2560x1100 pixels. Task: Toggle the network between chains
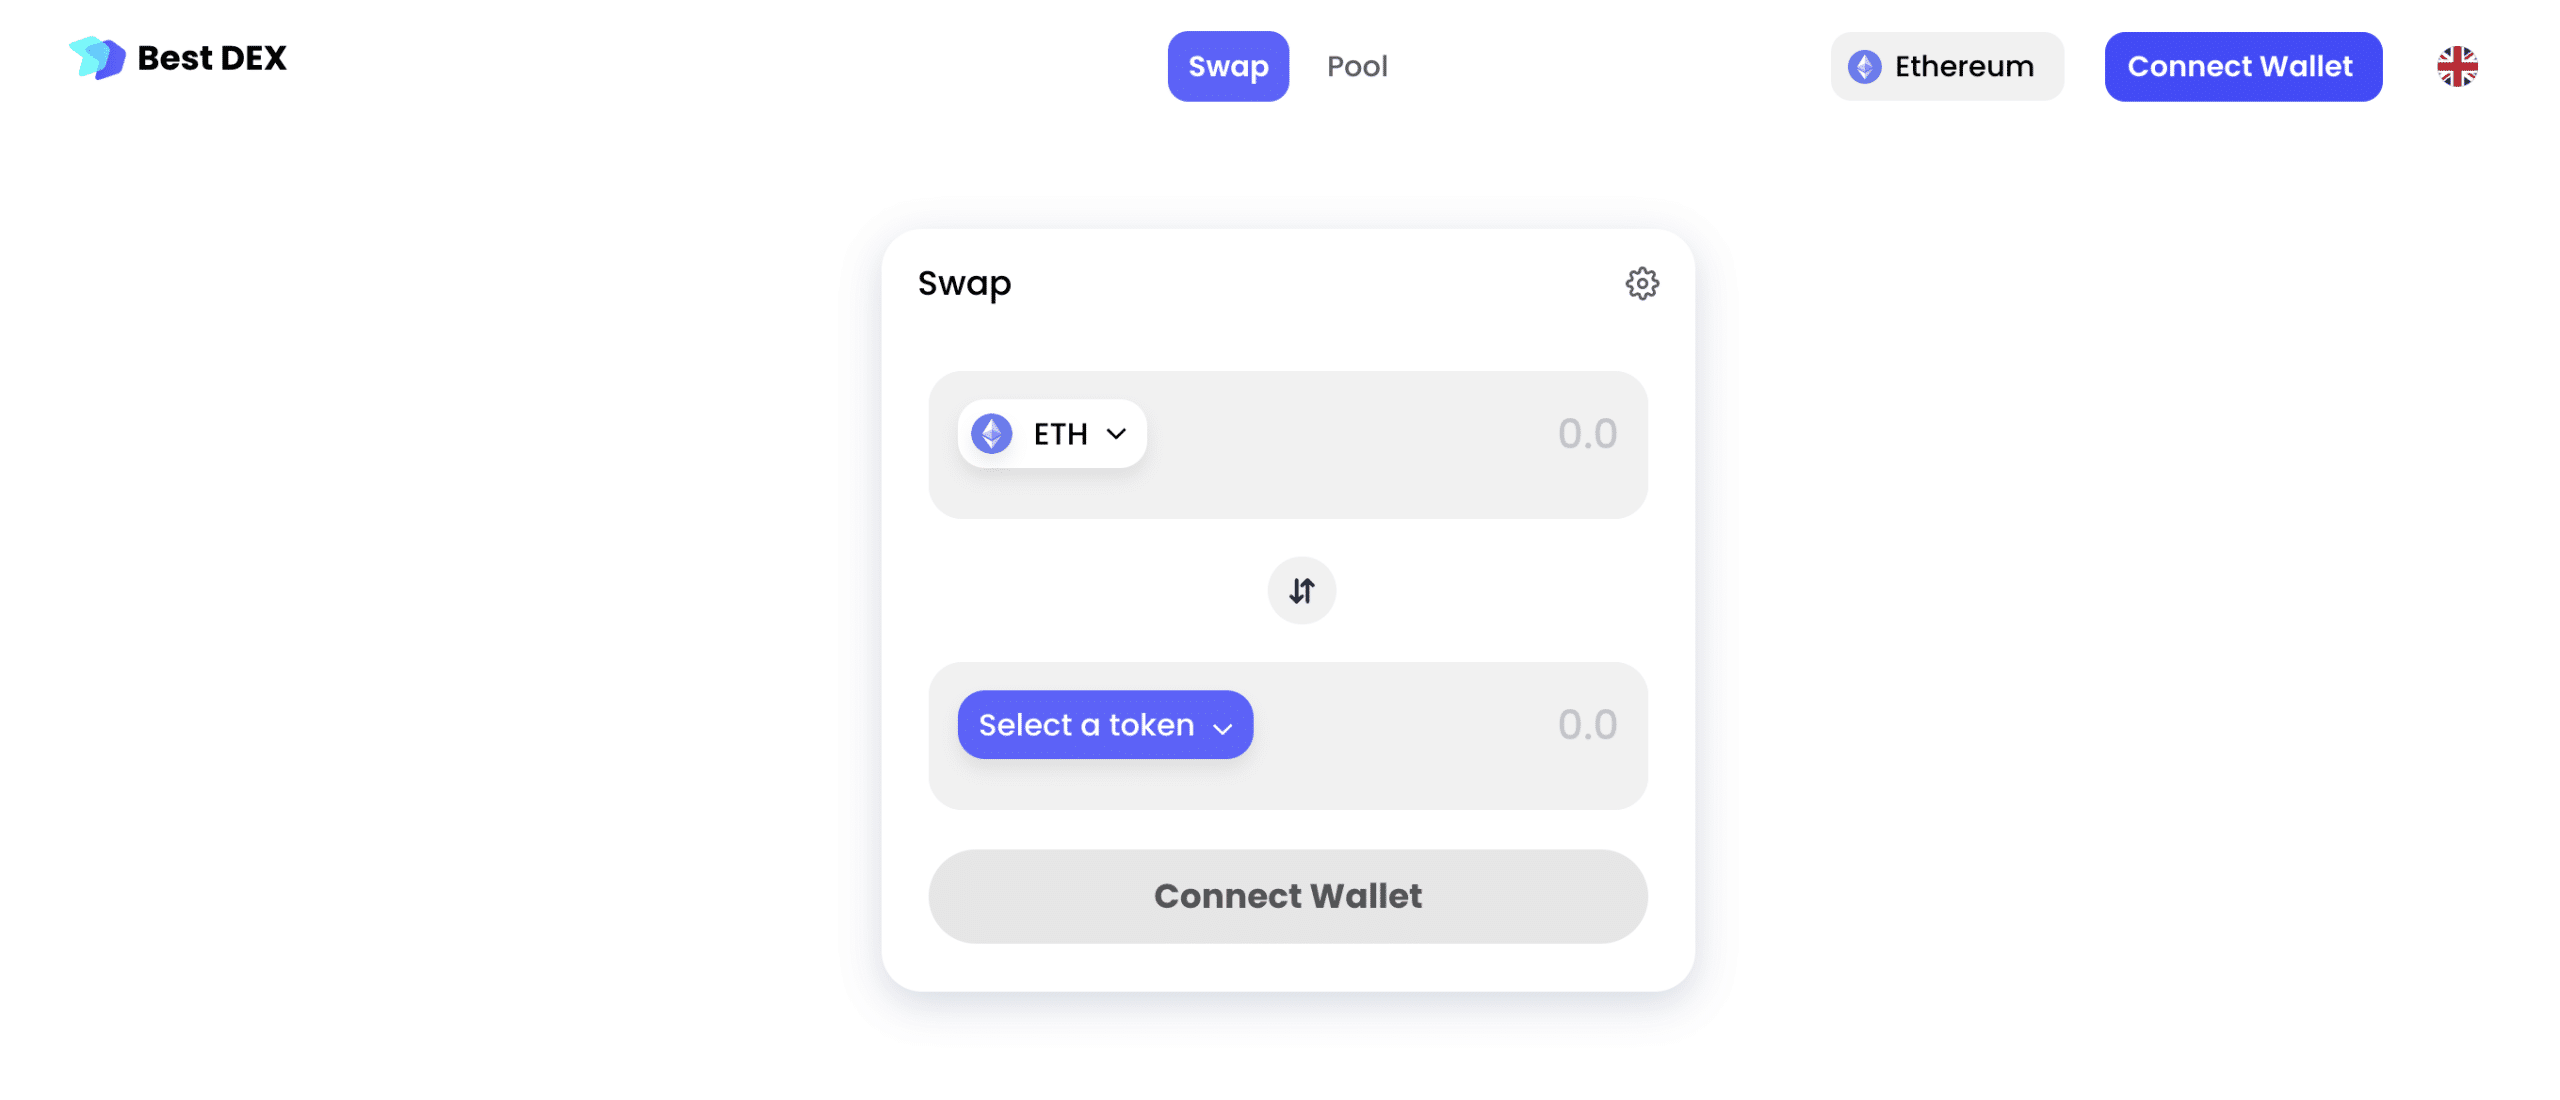pyautogui.click(x=1946, y=65)
